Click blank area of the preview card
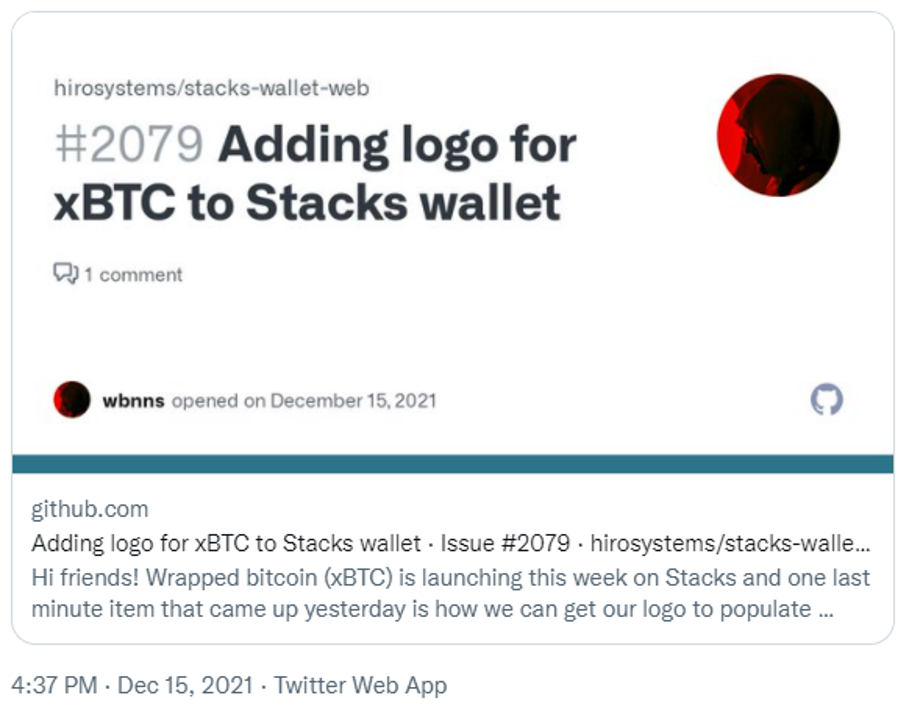The height and width of the screenshot is (710, 910). tap(453, 331)
